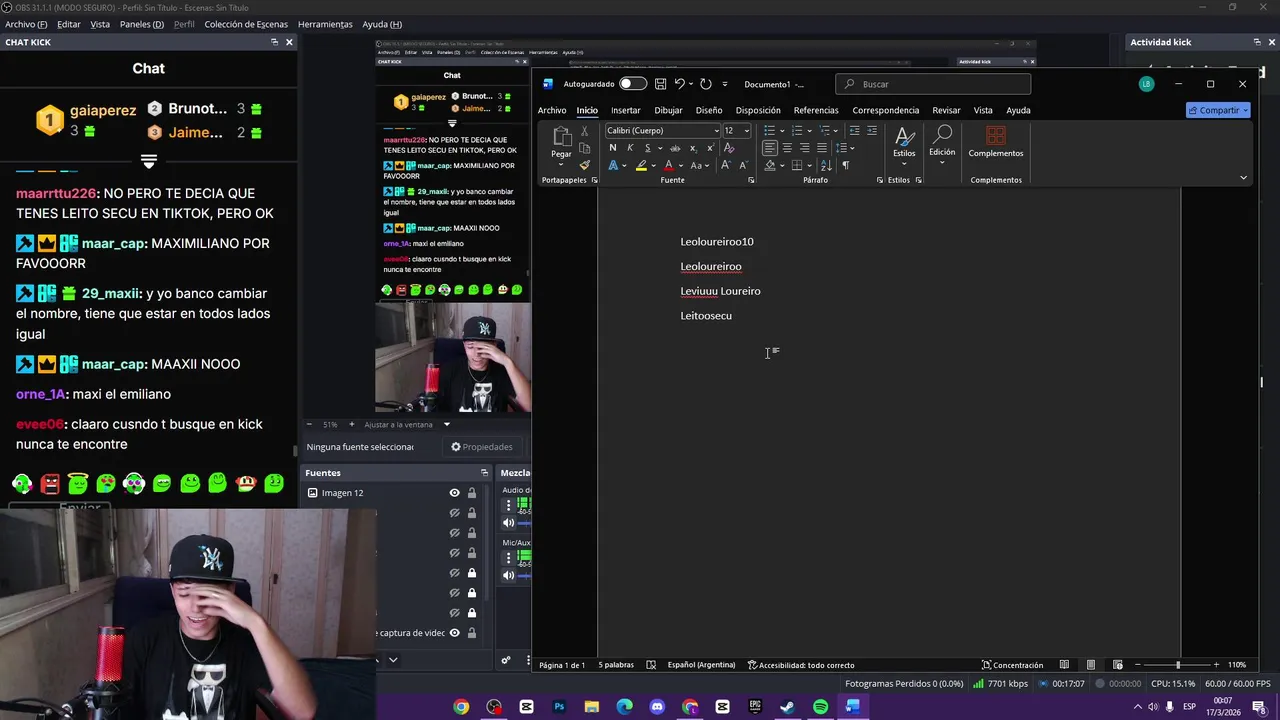The width and height of the screenshot is (1280, 720).
Task: Toggle bold N formatting
Action: [613, 148]
